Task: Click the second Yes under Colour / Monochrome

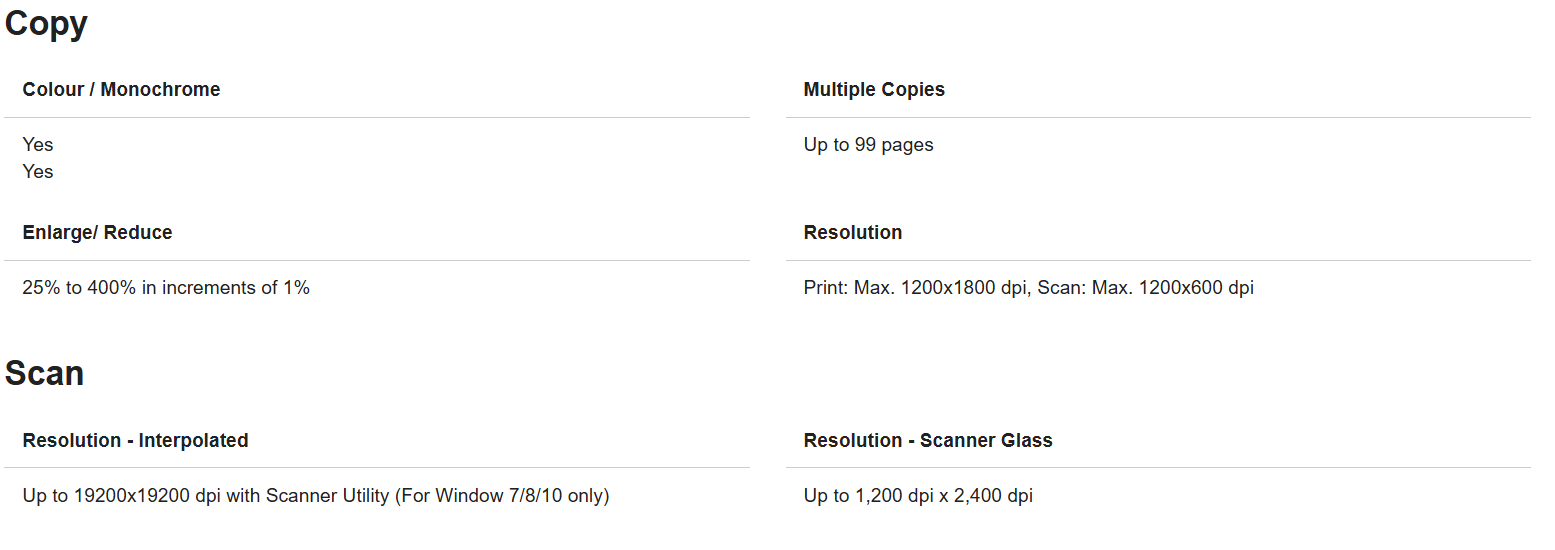Action: pos(38,172)
